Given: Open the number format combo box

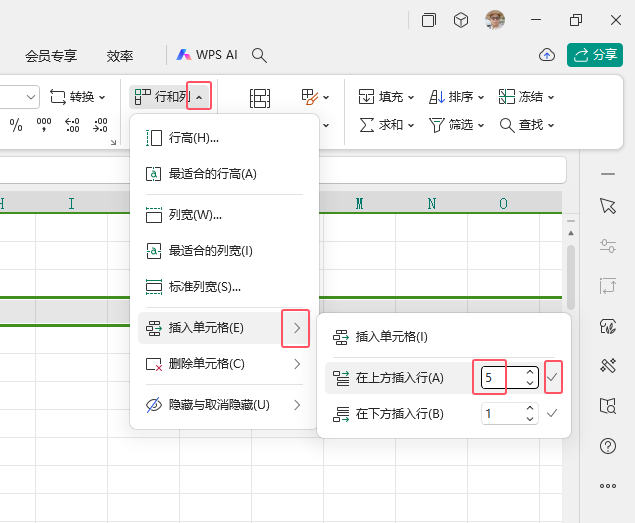Looking at the screenshot, I should click(x=19, y=97).
